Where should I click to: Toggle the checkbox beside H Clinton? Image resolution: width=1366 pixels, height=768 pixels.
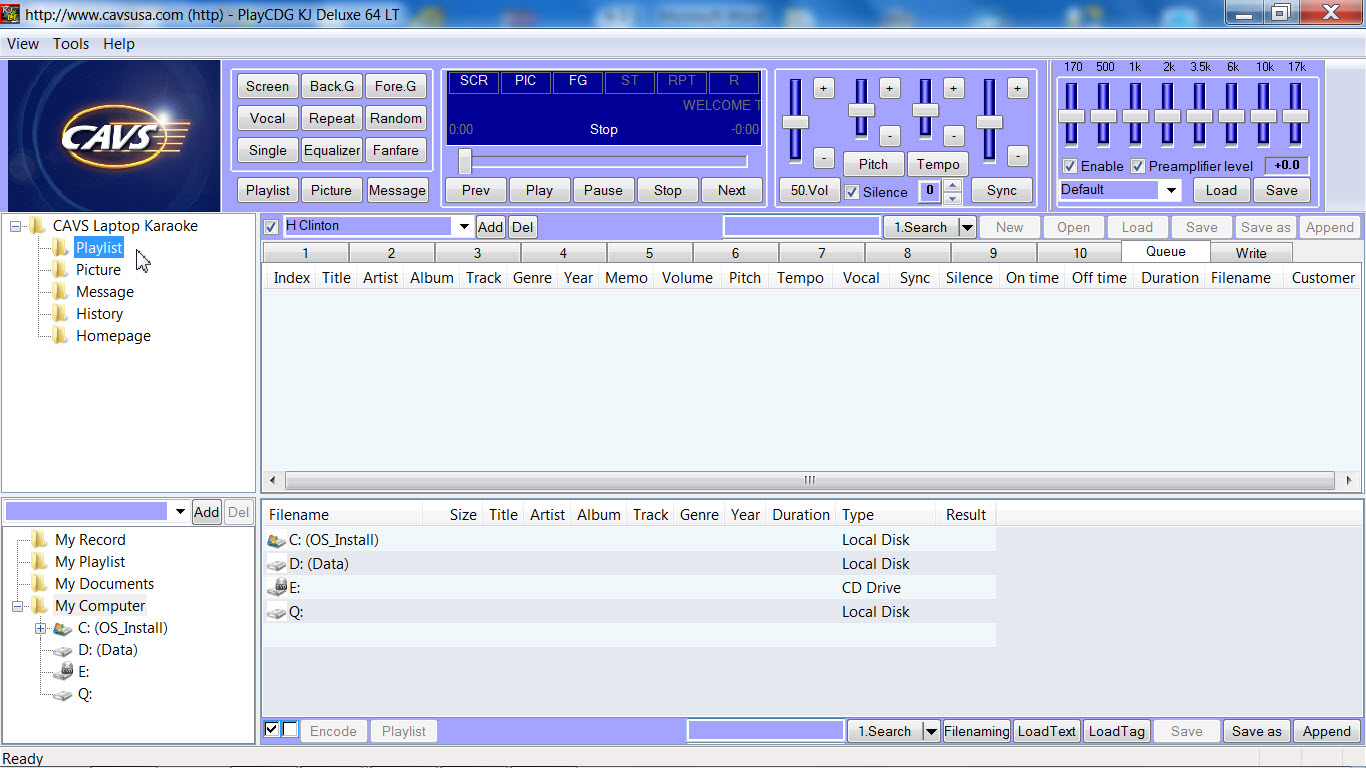click(271, 227)
